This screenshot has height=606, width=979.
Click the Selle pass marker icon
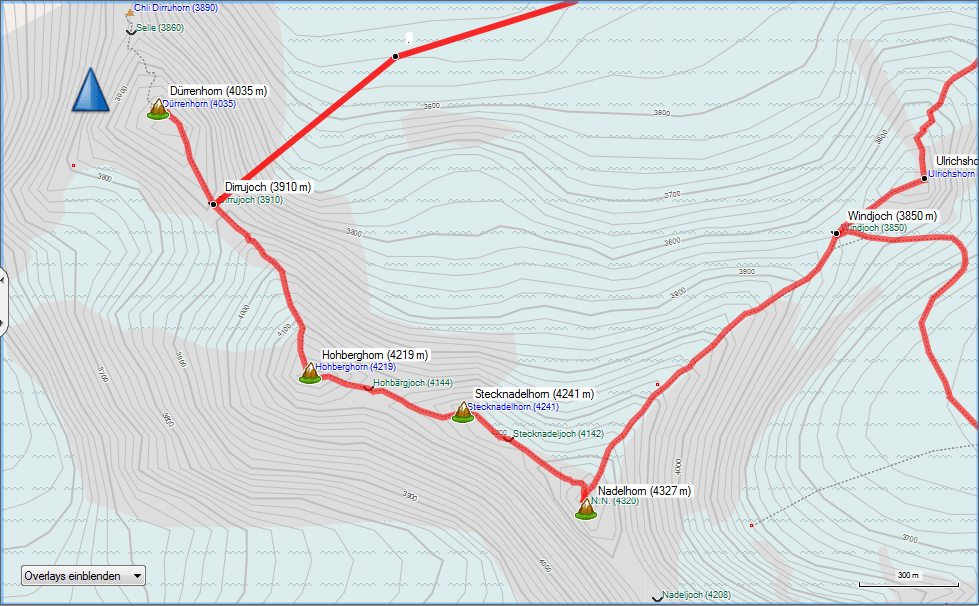coord(131,31)
